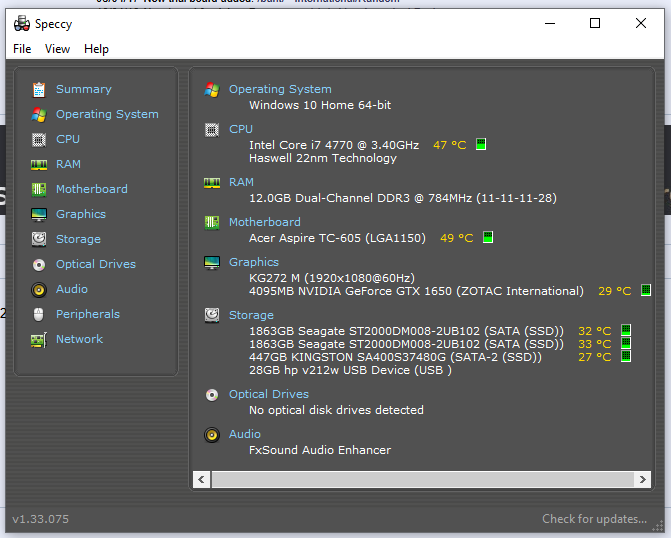The height and width of the screenshot is (538, 671).
Task: Click the hp v212w USB Device entry
Action: point(350,370)
